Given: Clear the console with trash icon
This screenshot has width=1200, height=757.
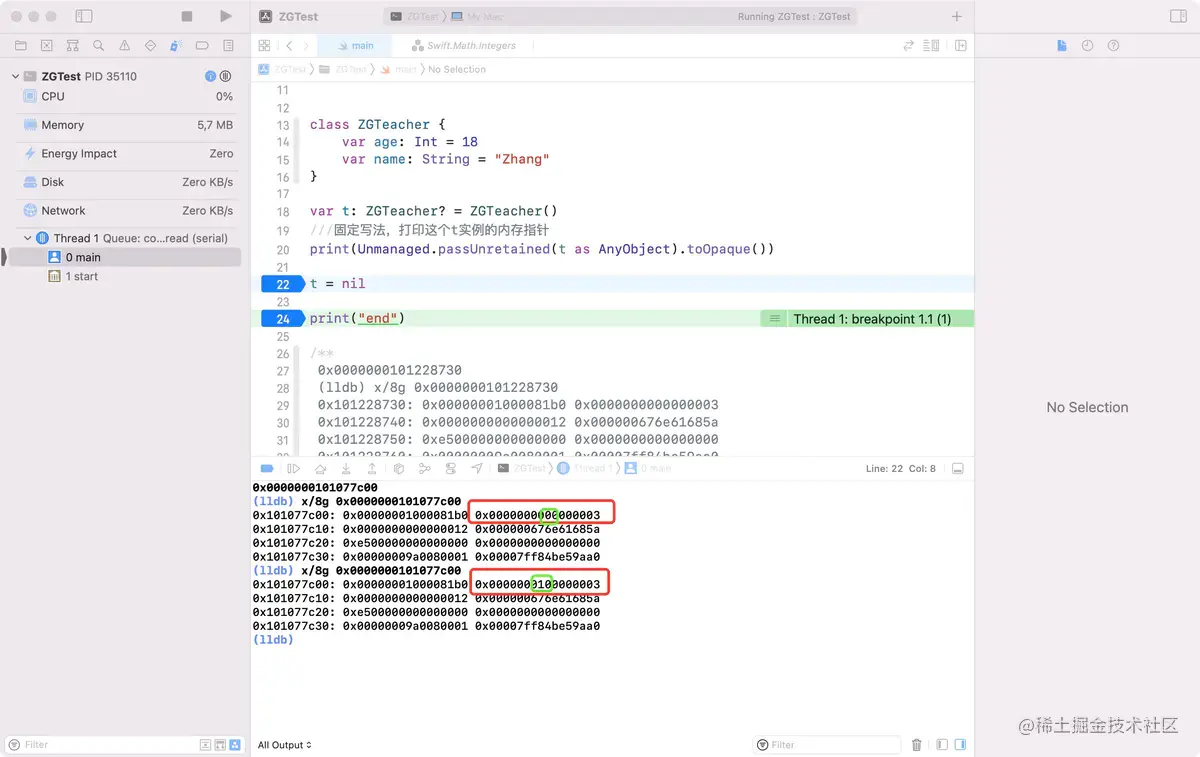Looking at the screenshot, I should pyautogui.click(x=917, y=745).
